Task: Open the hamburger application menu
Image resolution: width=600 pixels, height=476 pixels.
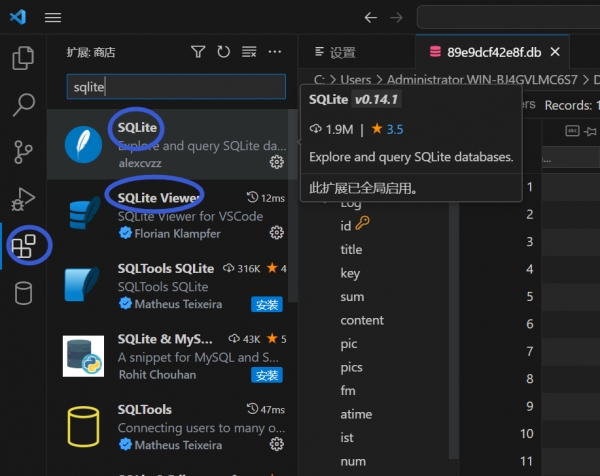Action: (x=53, y=18)
